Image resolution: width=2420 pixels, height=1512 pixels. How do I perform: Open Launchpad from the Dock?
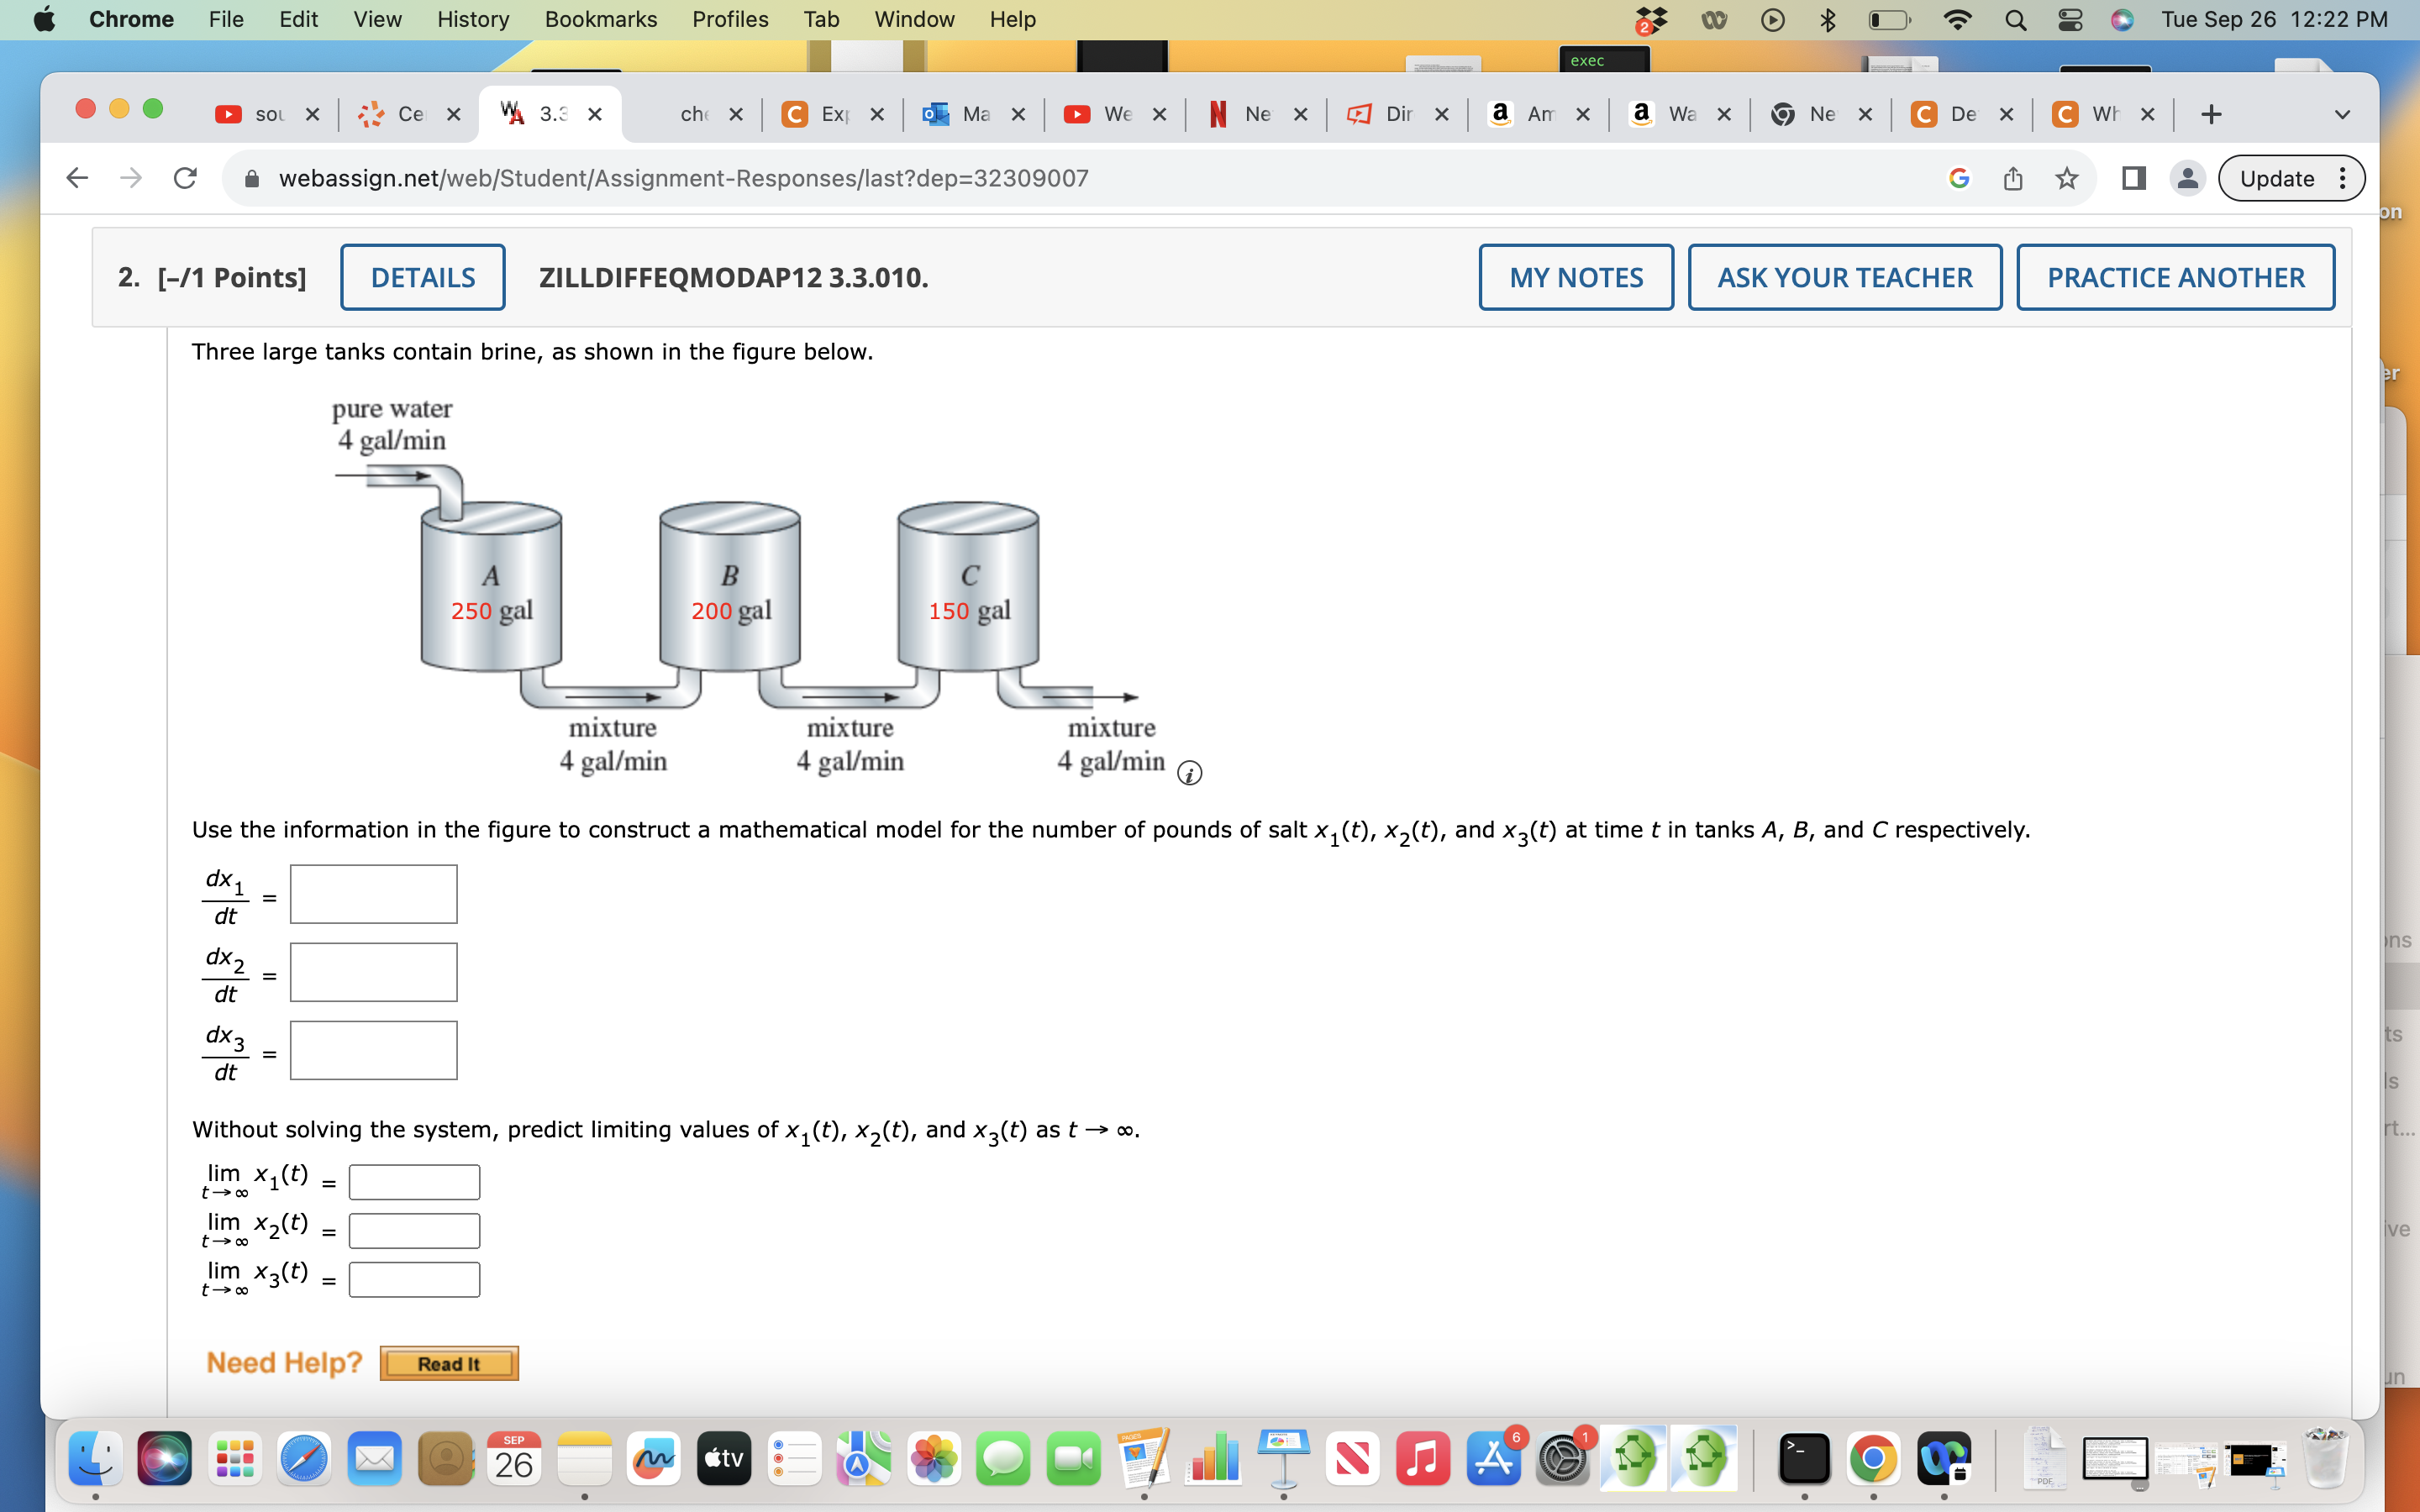coord(235,1459)
